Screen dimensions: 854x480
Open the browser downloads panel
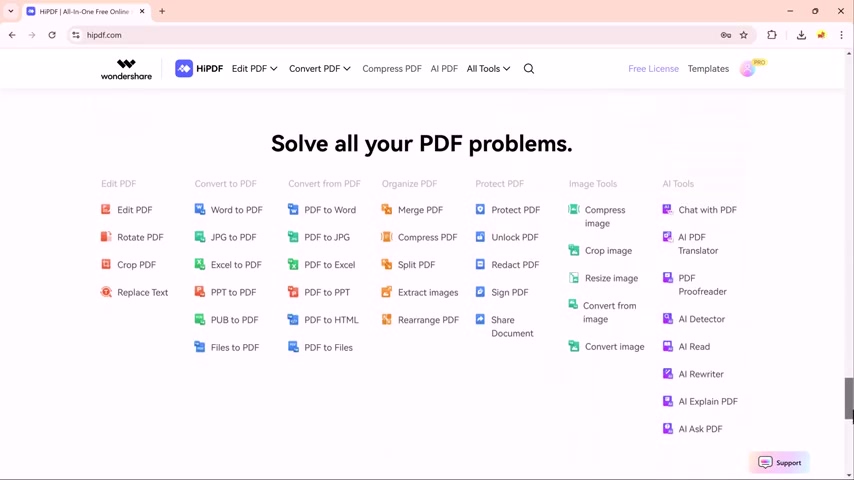pos(801,35)
